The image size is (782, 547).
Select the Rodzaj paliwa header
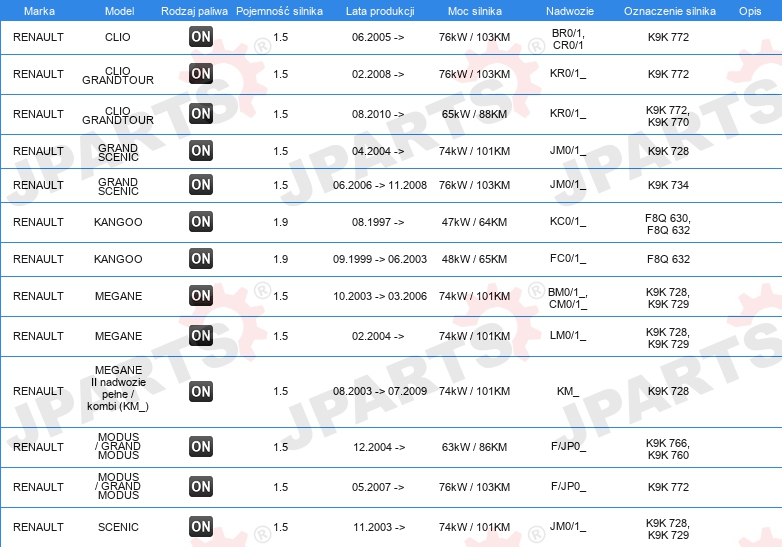195,11
